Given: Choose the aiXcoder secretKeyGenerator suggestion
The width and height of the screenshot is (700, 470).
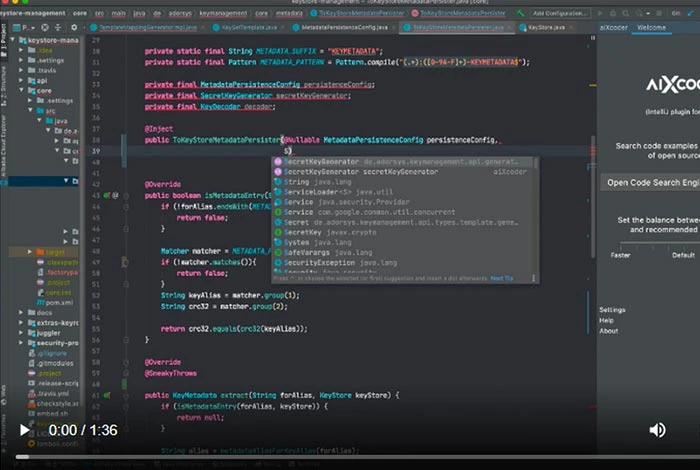Looking at the screenshot, I should point(403,172).
